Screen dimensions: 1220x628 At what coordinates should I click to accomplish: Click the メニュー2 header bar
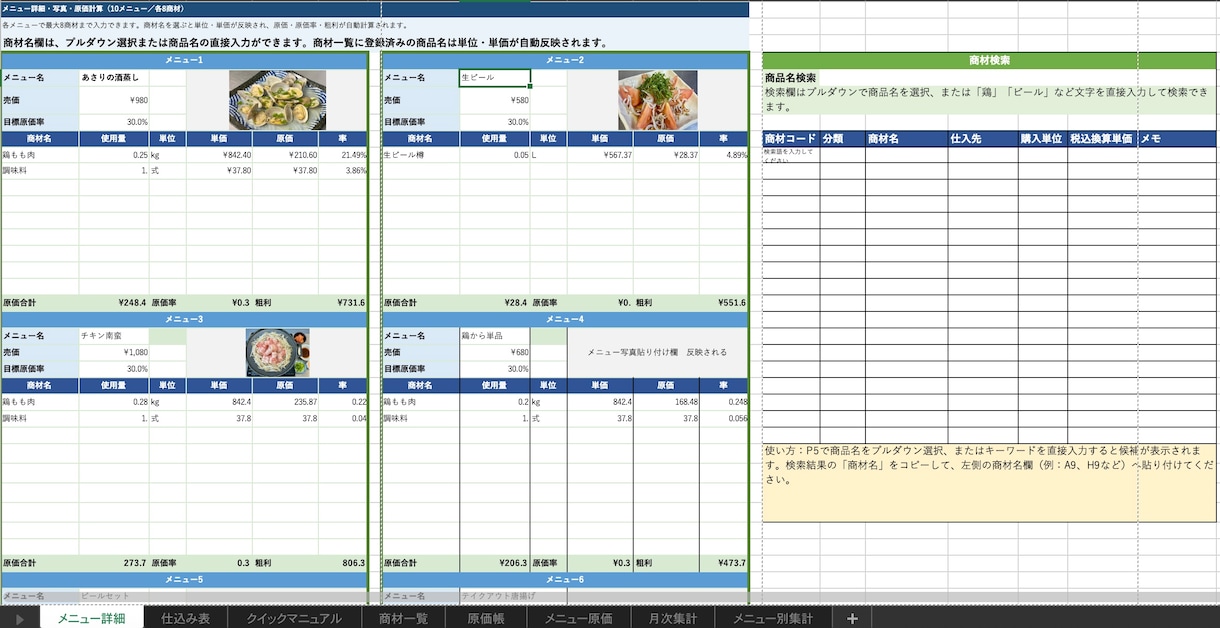tap(565, 60)
